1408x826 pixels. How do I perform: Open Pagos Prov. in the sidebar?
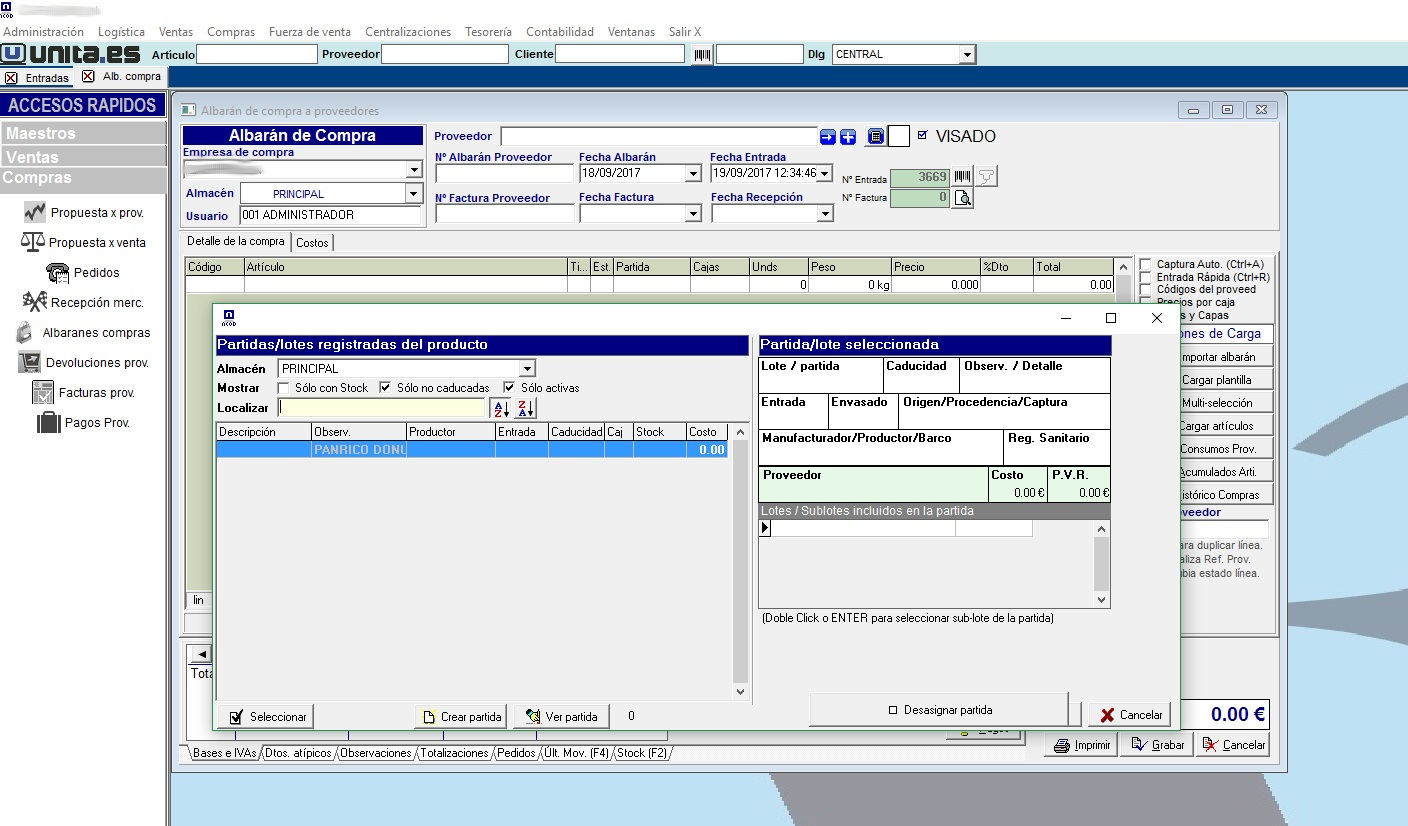[84, 422]
